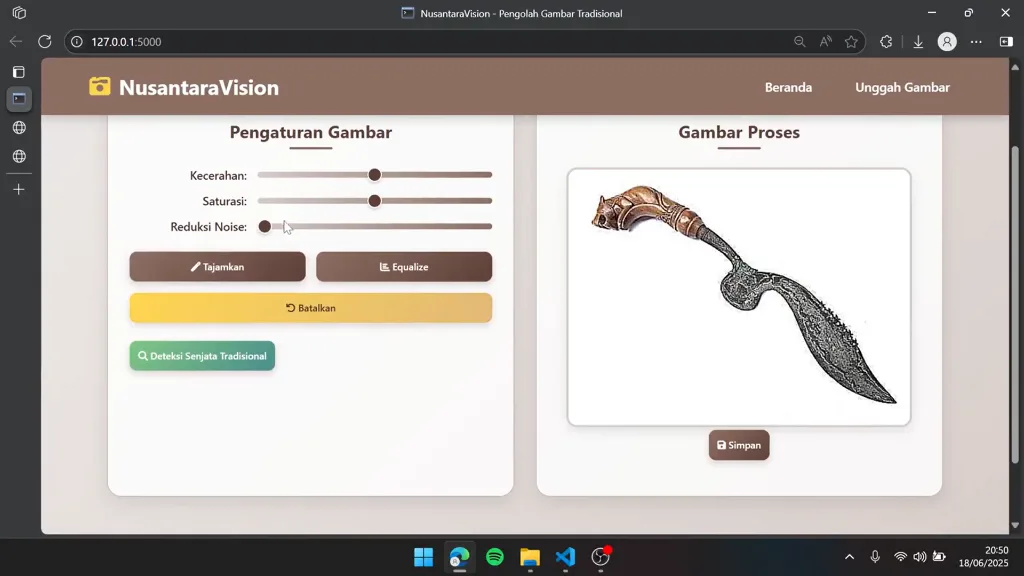Open browser Settings and more menu
1024x576 pixels.
(976, 42)
